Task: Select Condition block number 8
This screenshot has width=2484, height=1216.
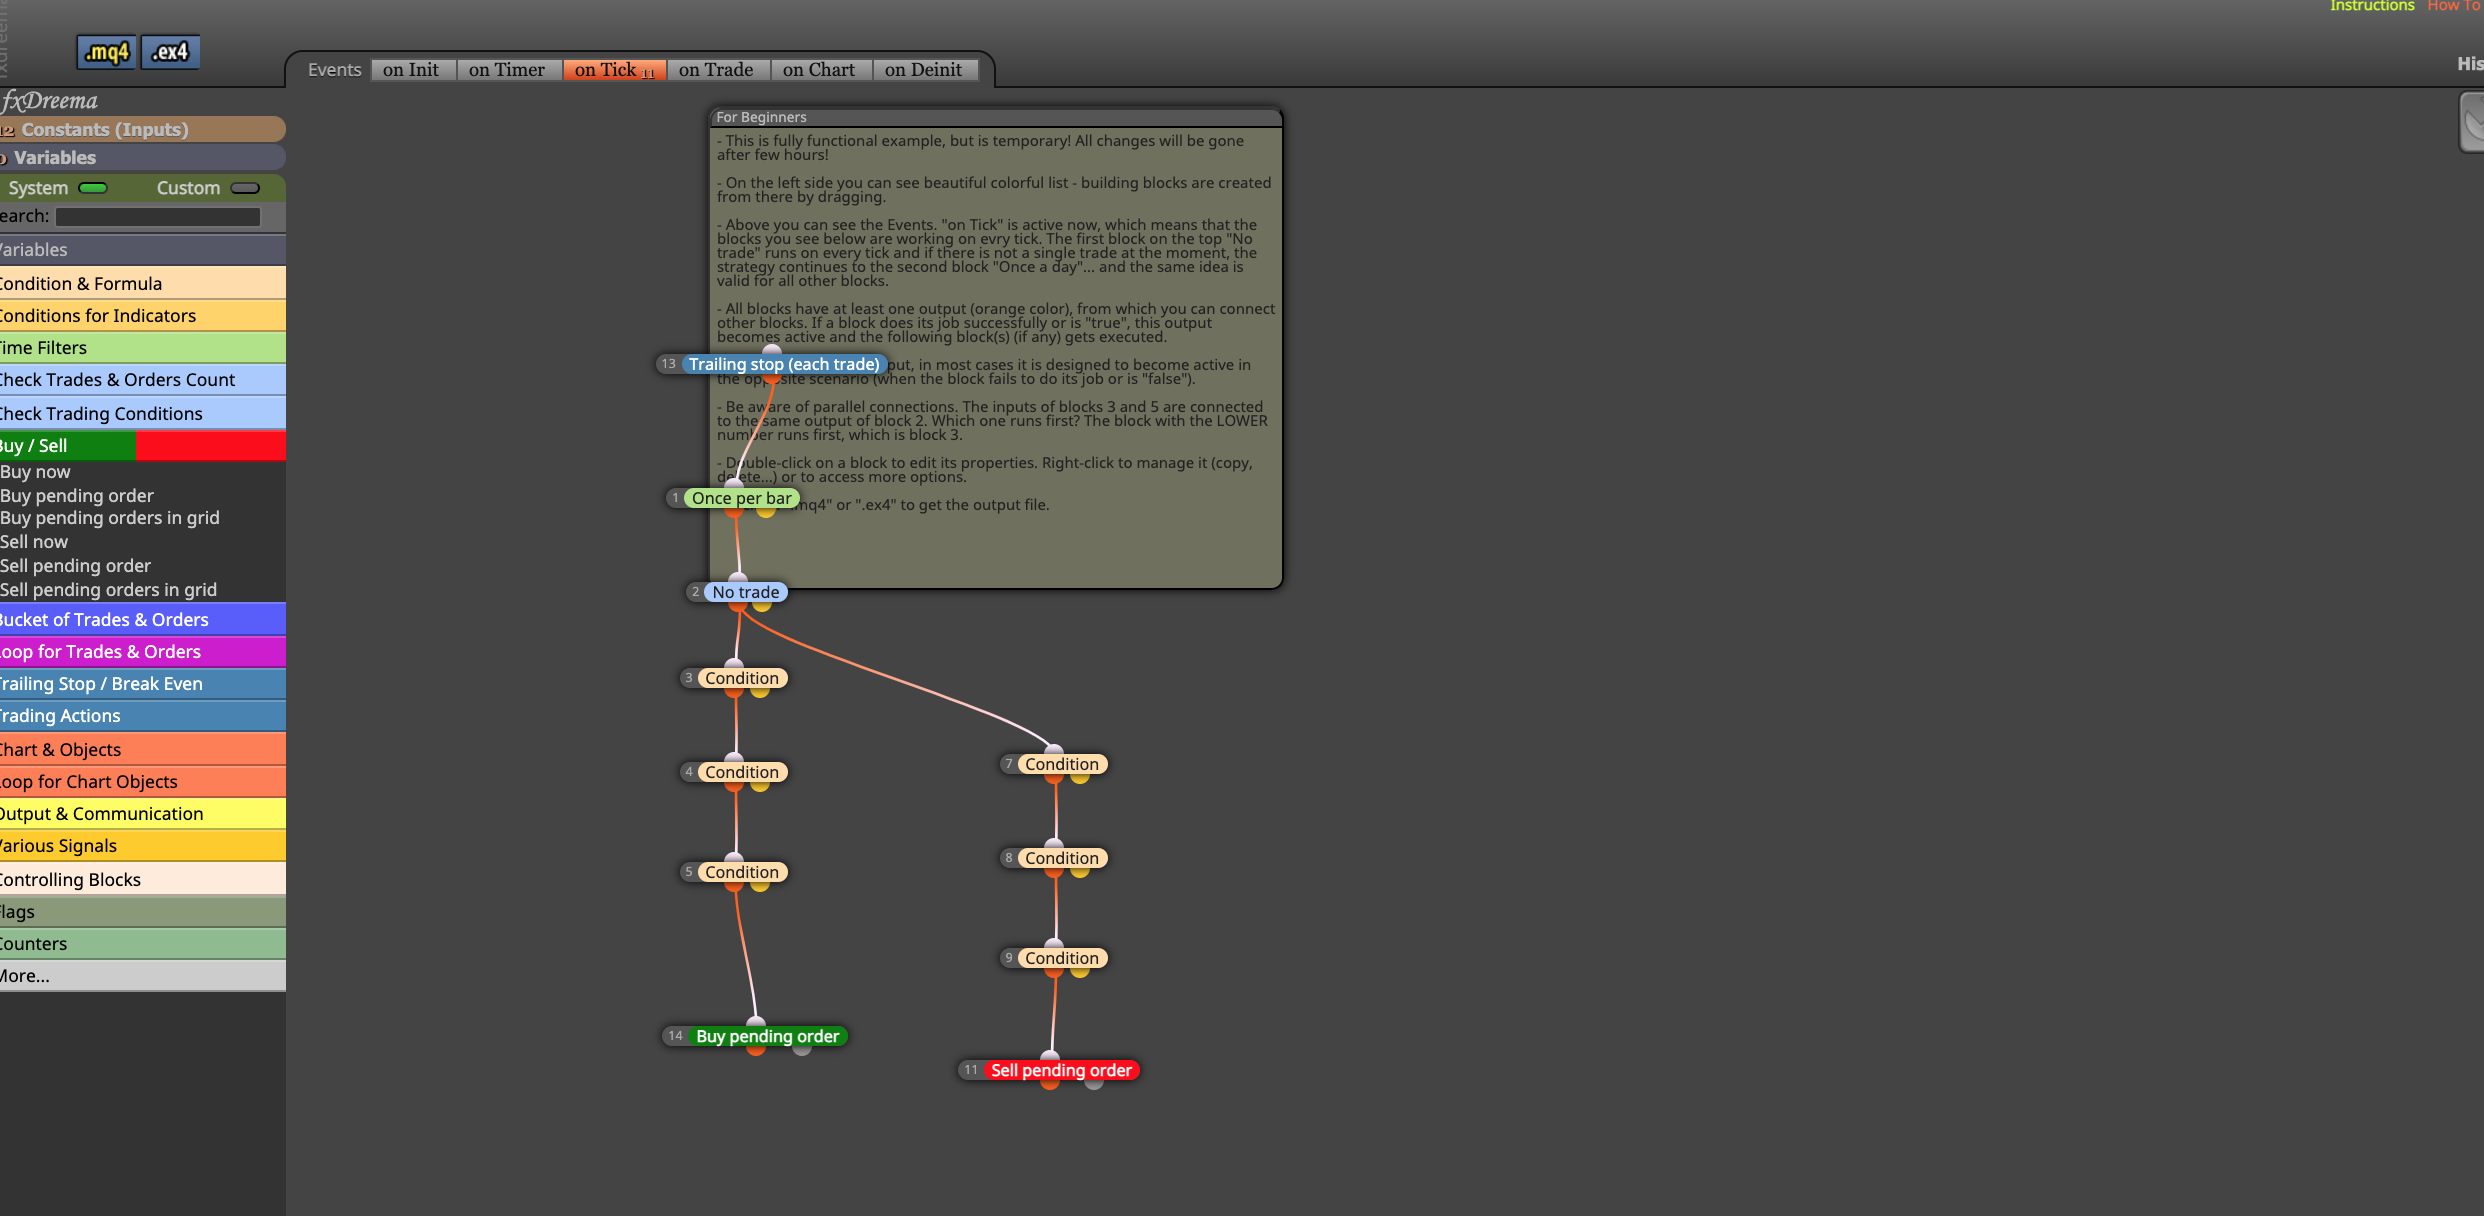Action: 1062,858
